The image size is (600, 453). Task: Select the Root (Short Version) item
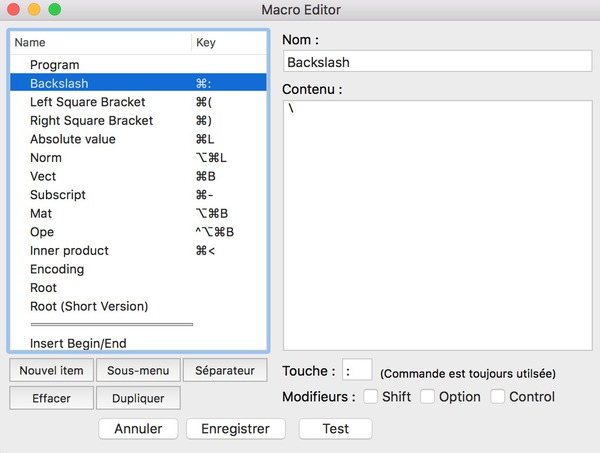[138, 306]
